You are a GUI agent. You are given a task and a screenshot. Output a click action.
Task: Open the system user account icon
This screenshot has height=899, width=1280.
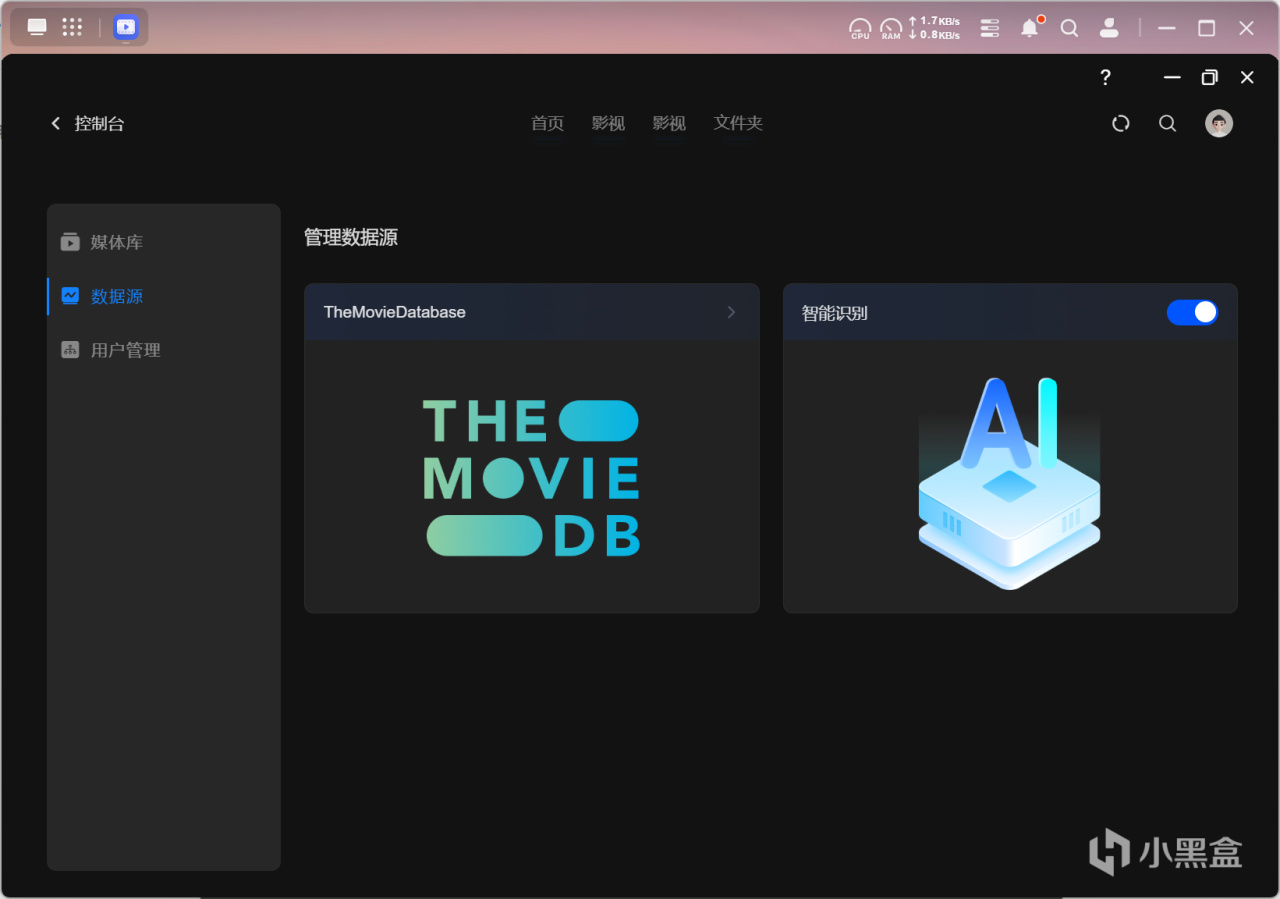pyautogui.click(x=1109, y=28)
